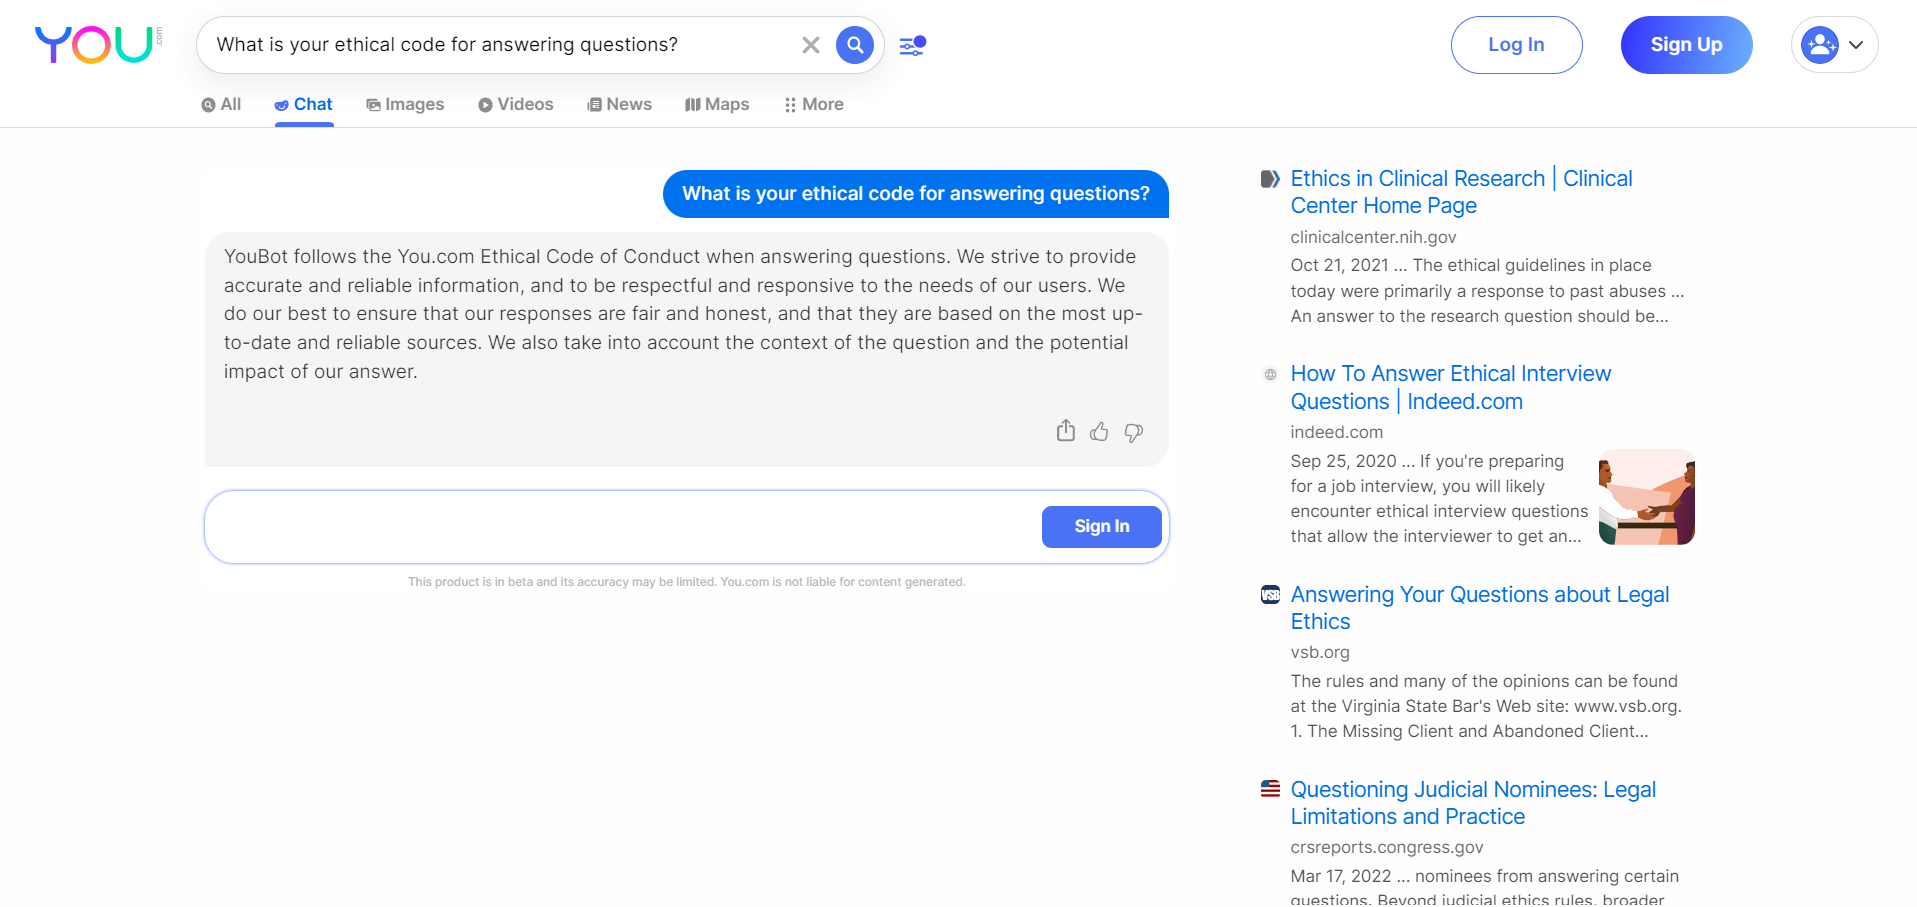
Task: Click clinicalcenter.nih.gov domain text
Action: 1373,237
